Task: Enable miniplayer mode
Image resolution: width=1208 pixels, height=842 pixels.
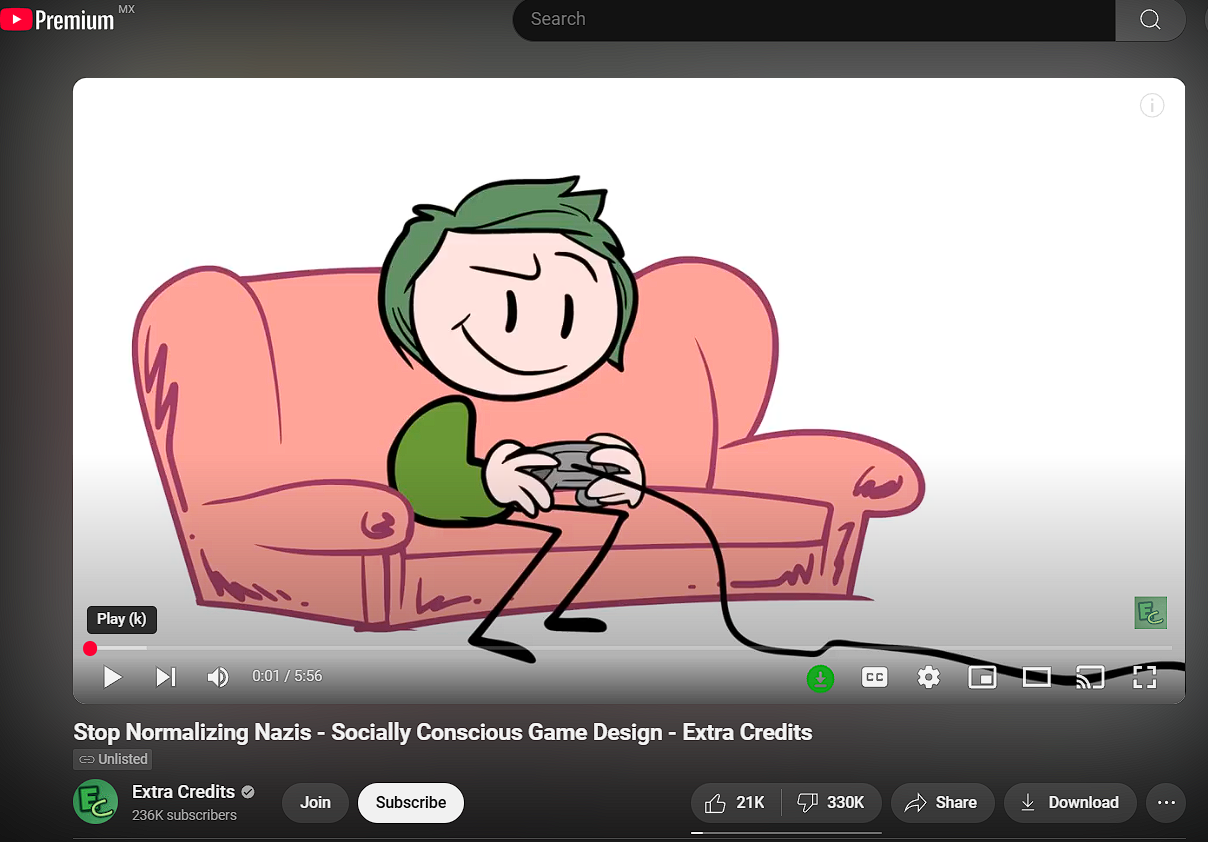Action: coord(983,677)
